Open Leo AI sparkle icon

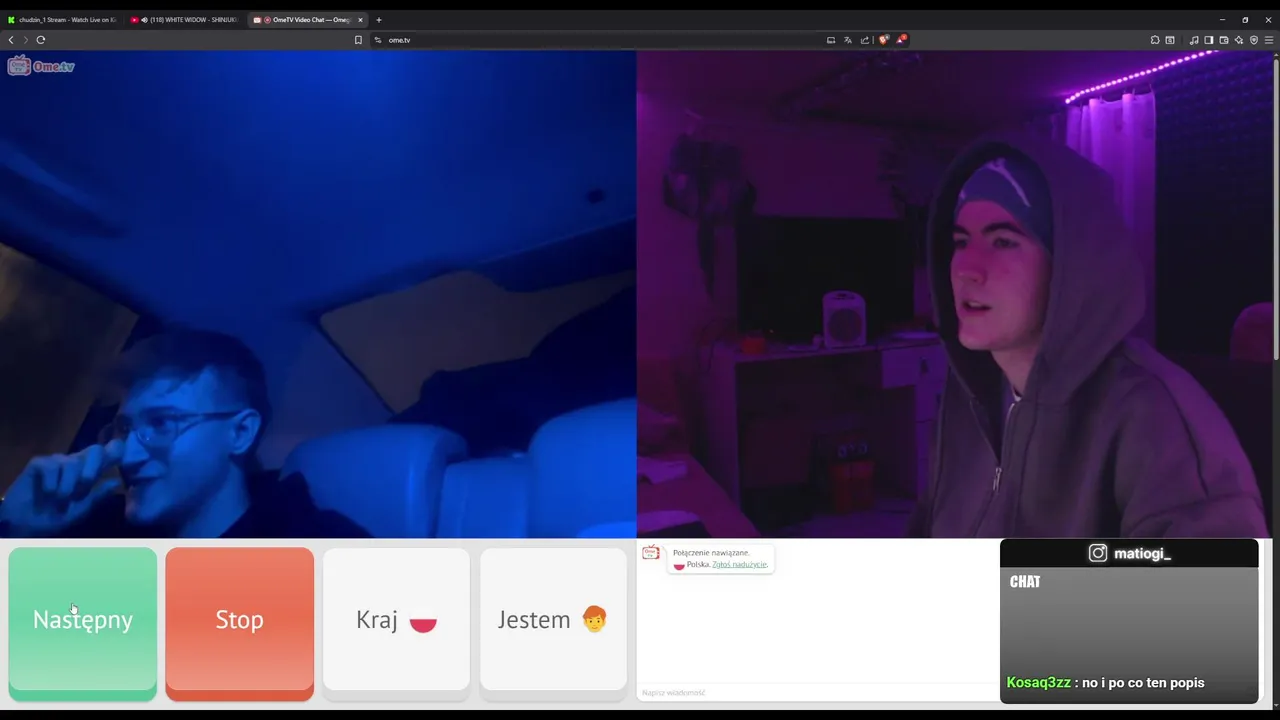tap(1238, 40)
